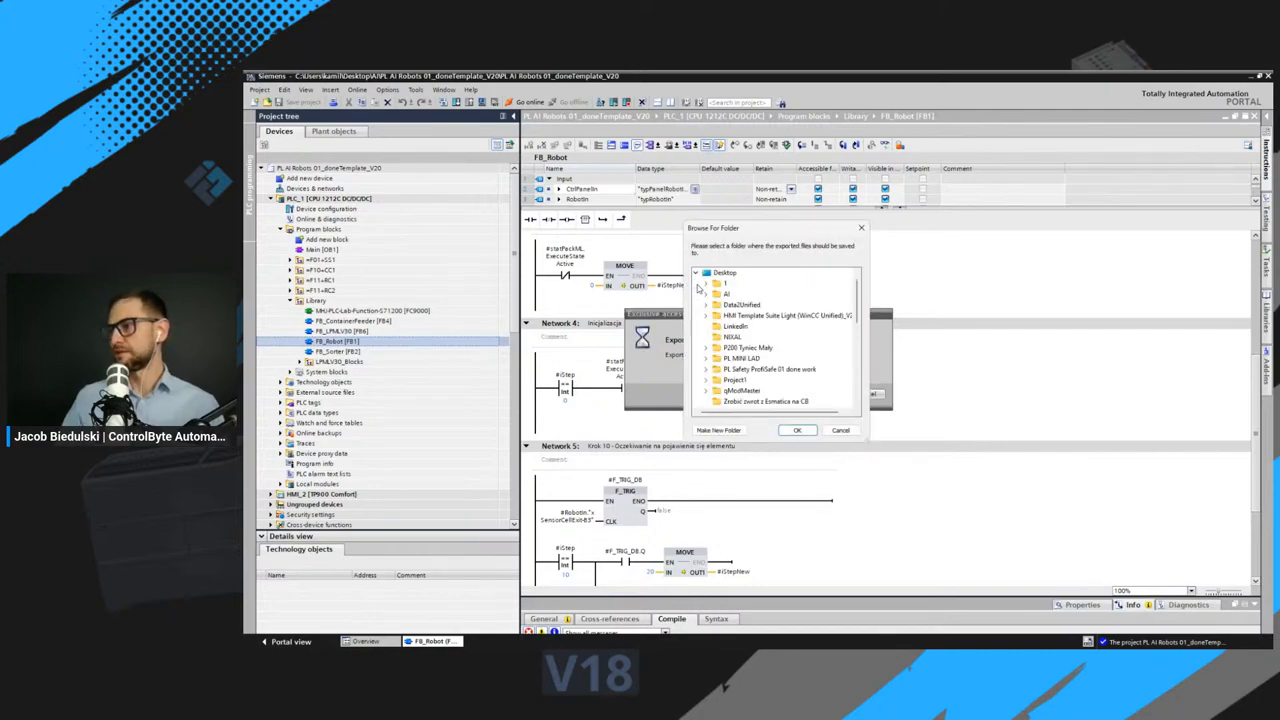Image resolution: width=1280 pixels, height=720 pixels.
Task: Open Online & diagnostics under PLC_1
Action: tap(325, 219)
